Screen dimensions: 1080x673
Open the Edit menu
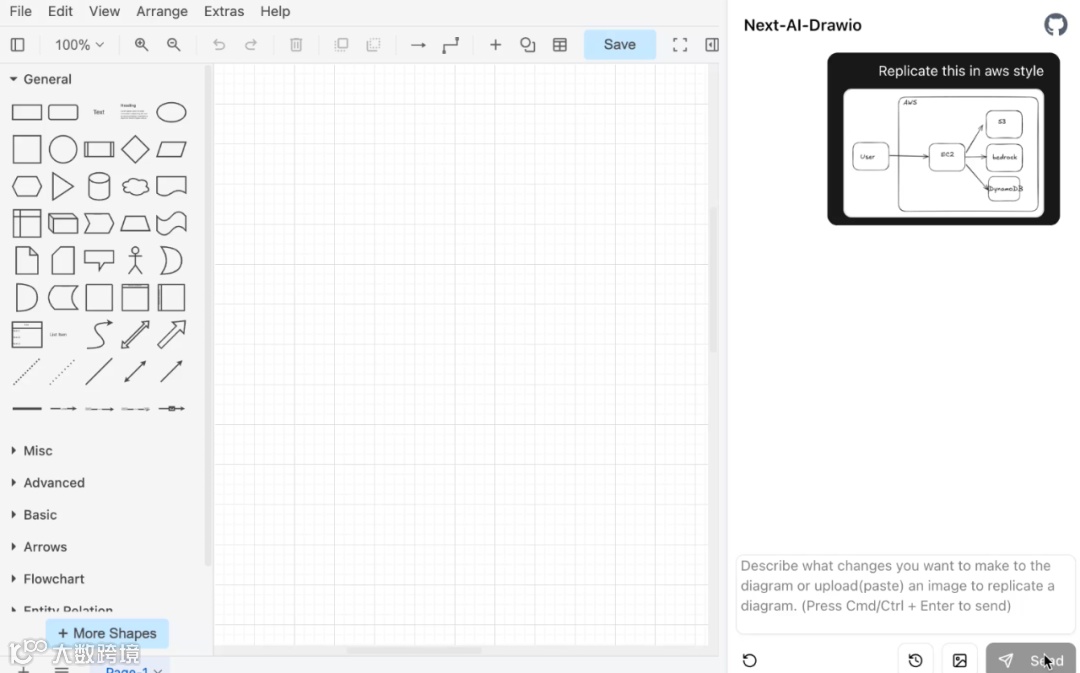click(60, 11)
